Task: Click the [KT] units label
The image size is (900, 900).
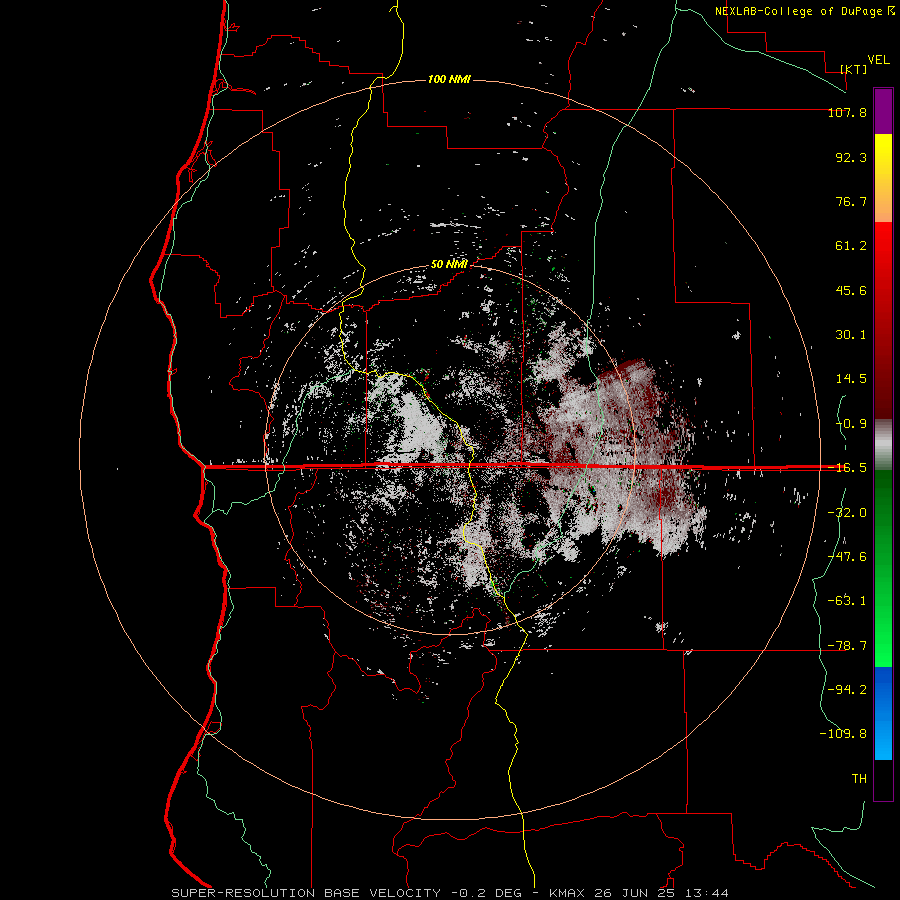Action: coord(854,69)
